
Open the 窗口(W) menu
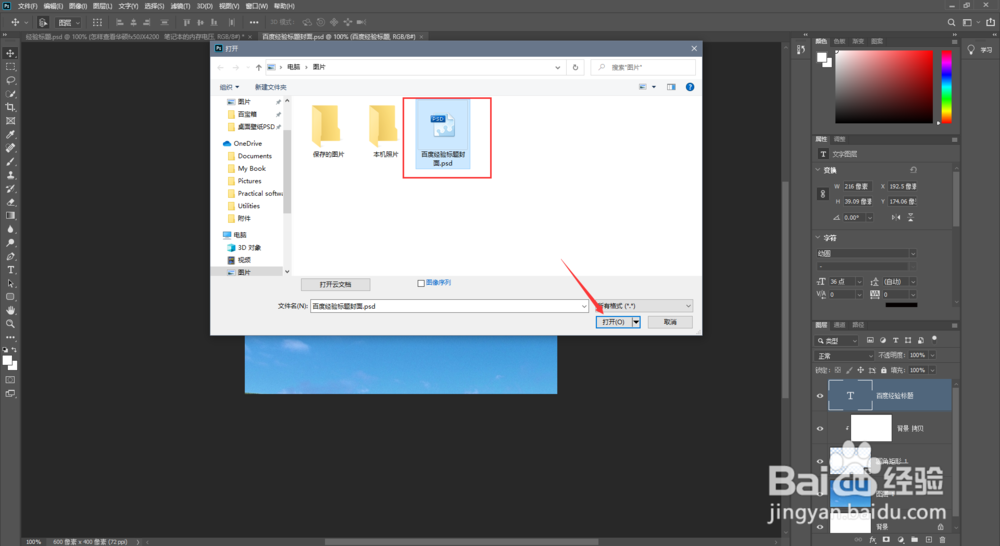[256, 6]
